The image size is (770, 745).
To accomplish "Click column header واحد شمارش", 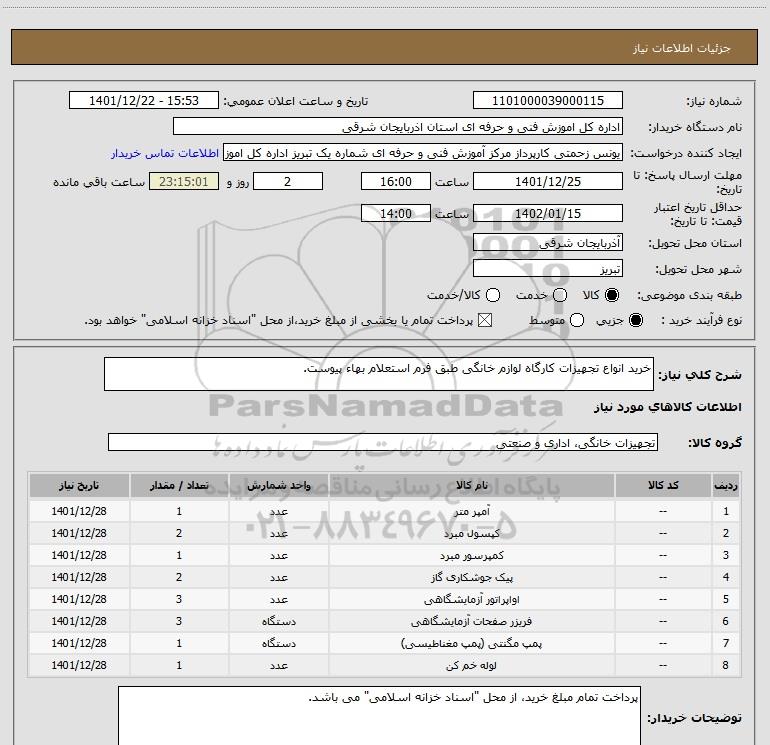I will coord(278,486).
